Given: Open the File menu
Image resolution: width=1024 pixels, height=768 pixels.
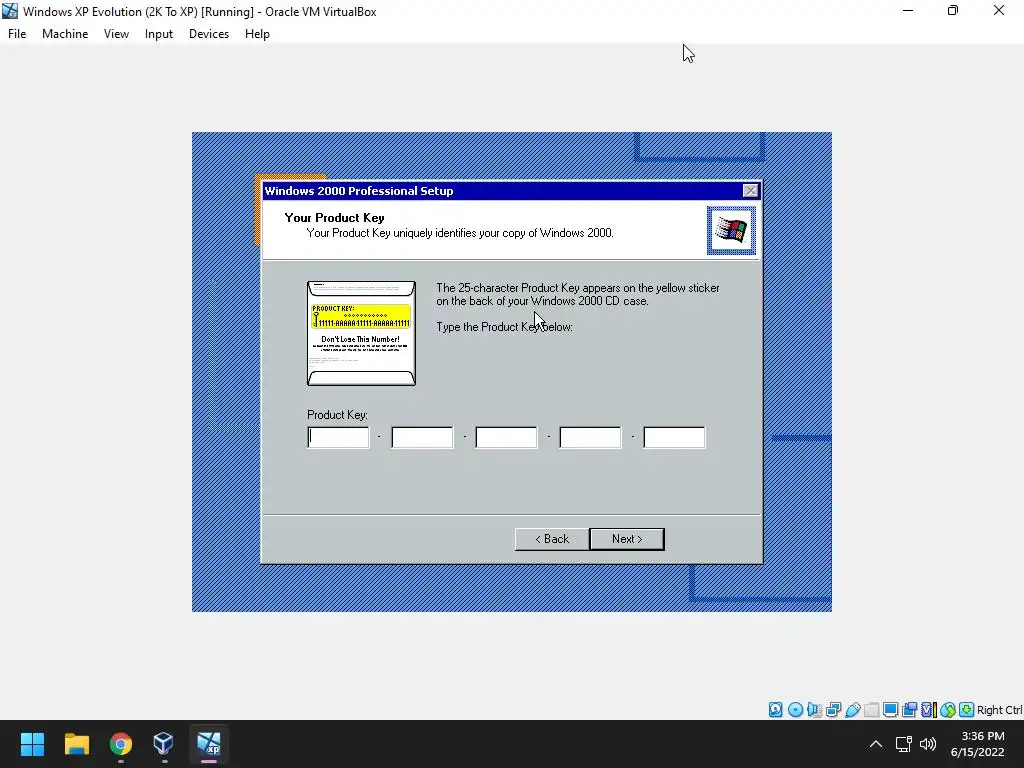Looking at the screenshot, I should point(17,34).
